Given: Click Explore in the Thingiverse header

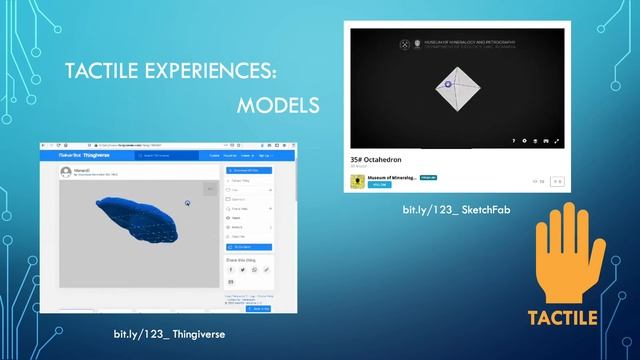Looking at the screenshot, I should pyautogui.click(x=214, y=156).
